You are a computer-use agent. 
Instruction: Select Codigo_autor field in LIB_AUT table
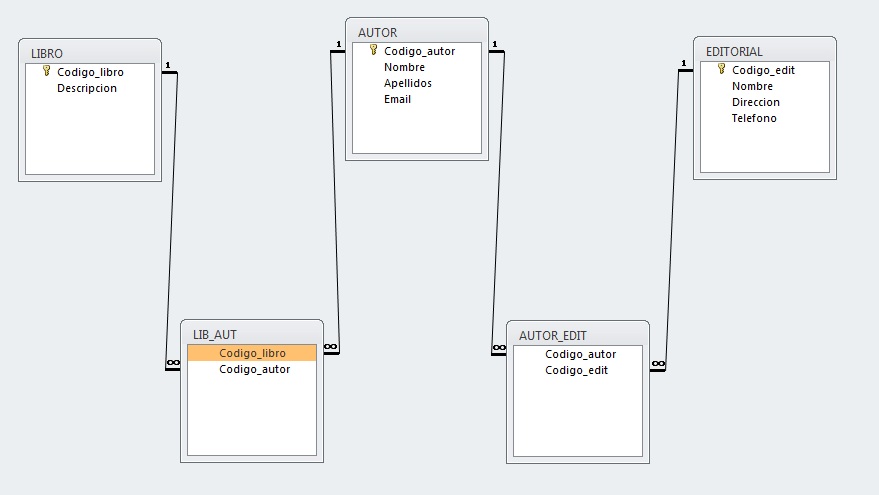pyautogui.click(x=254, y=369)
